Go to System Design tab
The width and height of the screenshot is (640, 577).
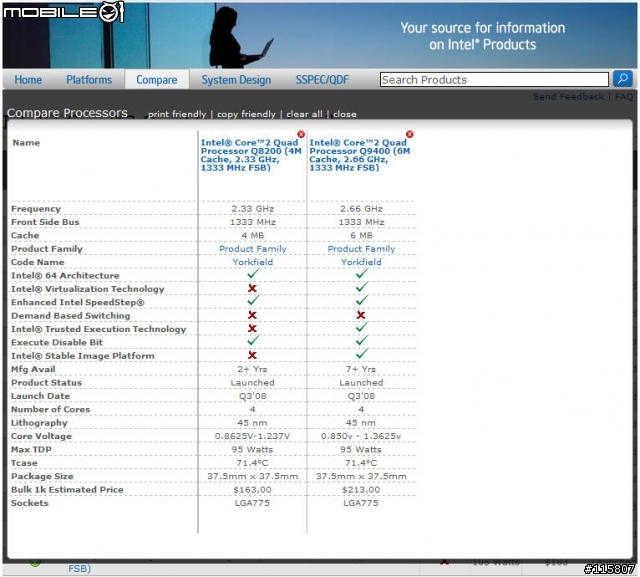point(236,80)
